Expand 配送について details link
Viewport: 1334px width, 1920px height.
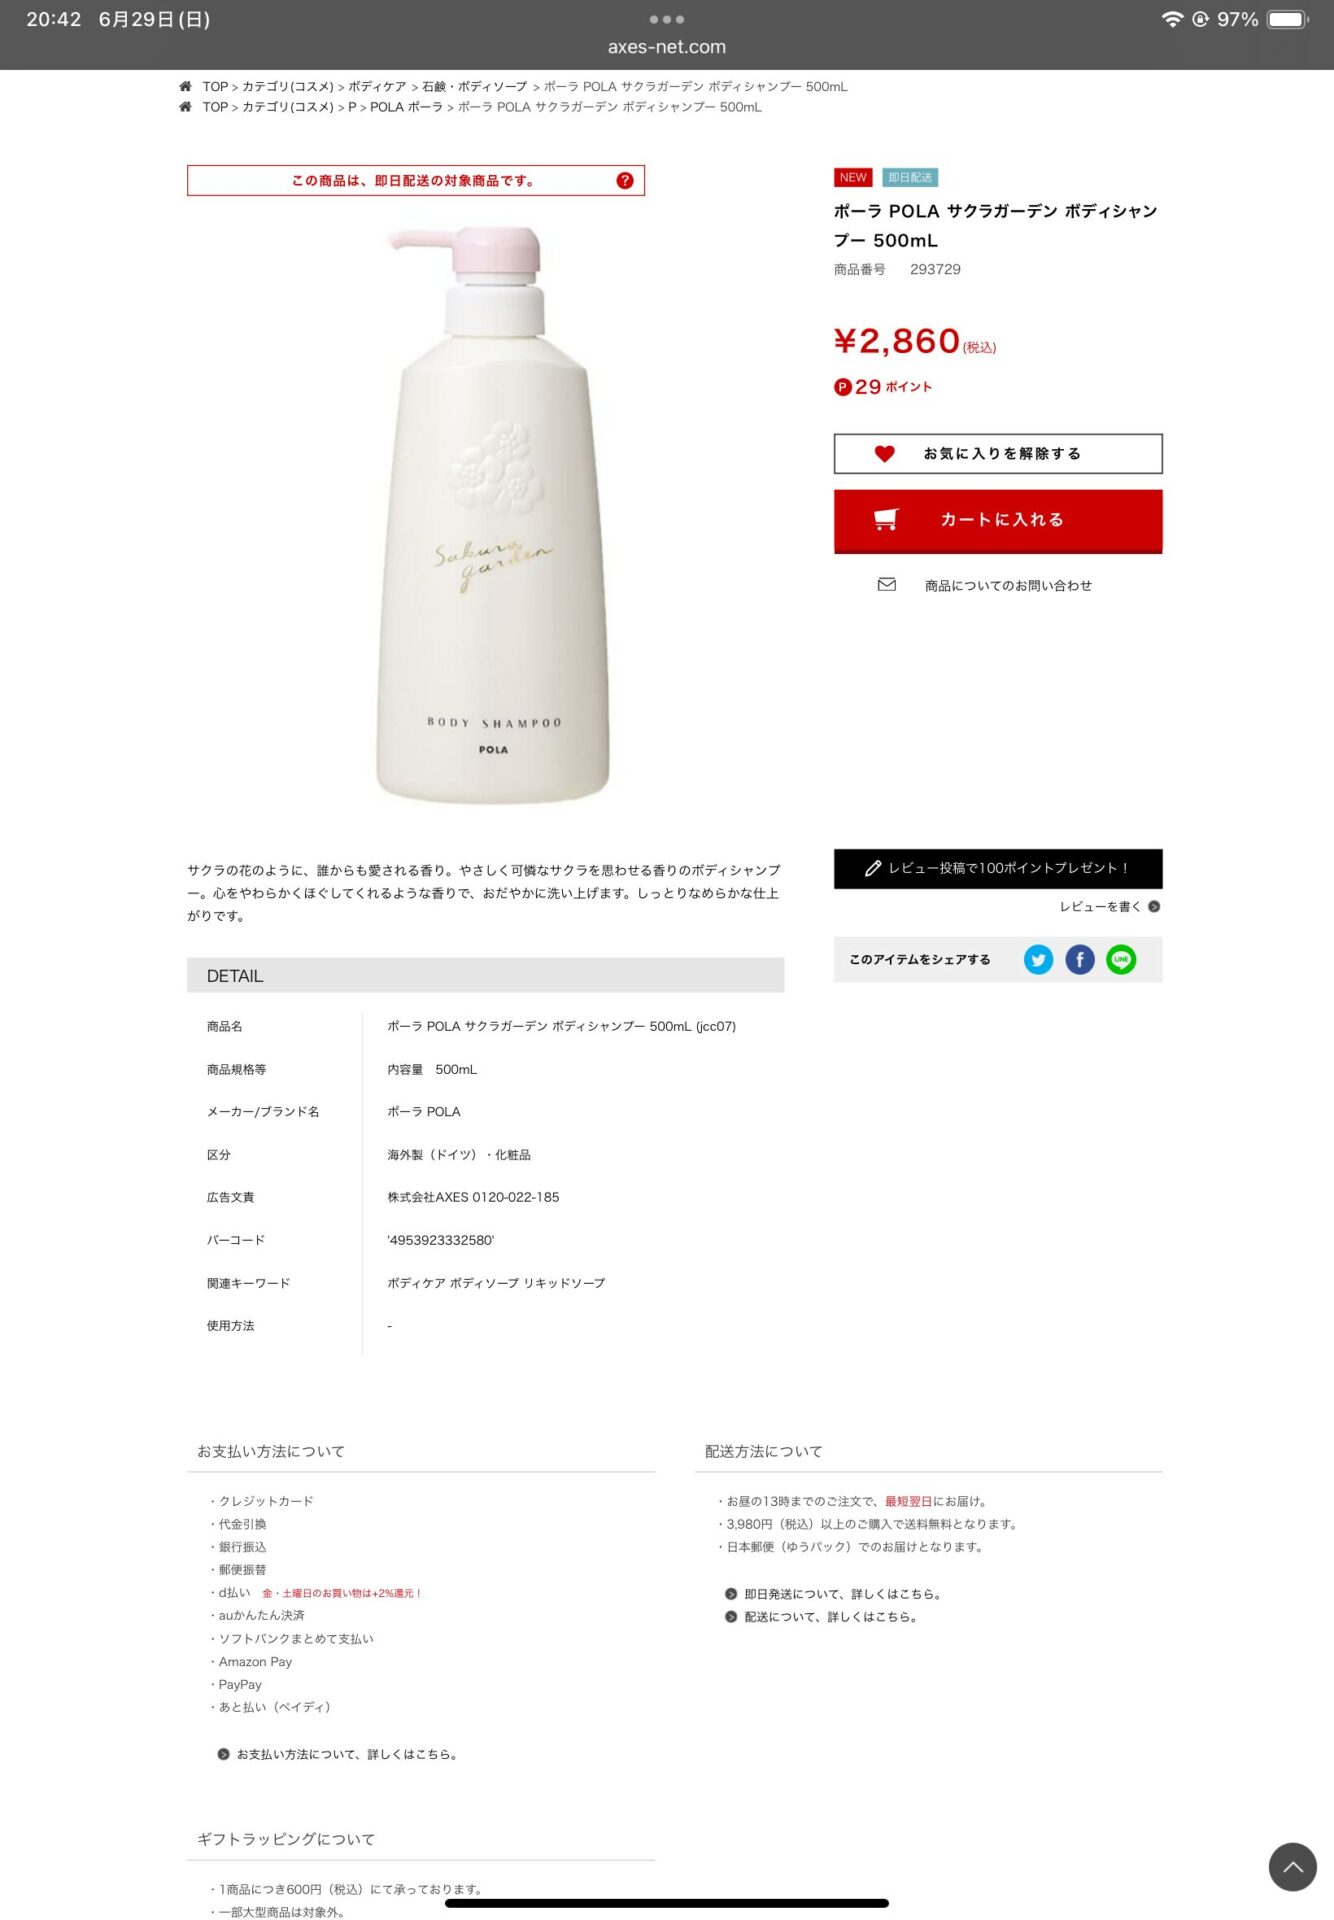point(822,1617)
